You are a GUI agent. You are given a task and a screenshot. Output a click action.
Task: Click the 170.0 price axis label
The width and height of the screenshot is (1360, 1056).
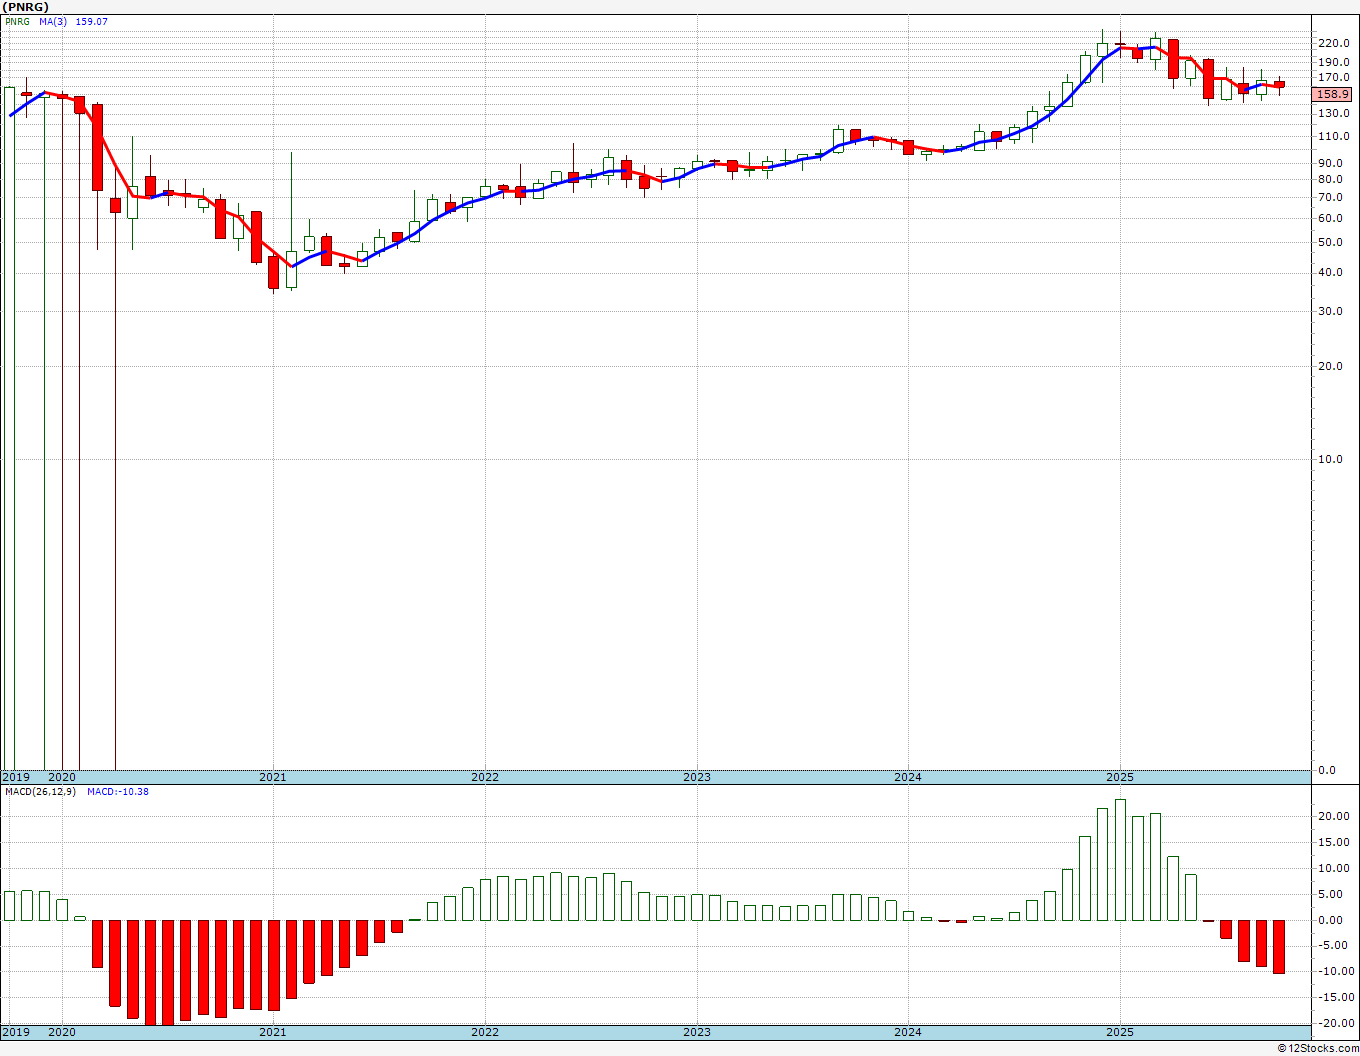click(x=1334, y=77)
